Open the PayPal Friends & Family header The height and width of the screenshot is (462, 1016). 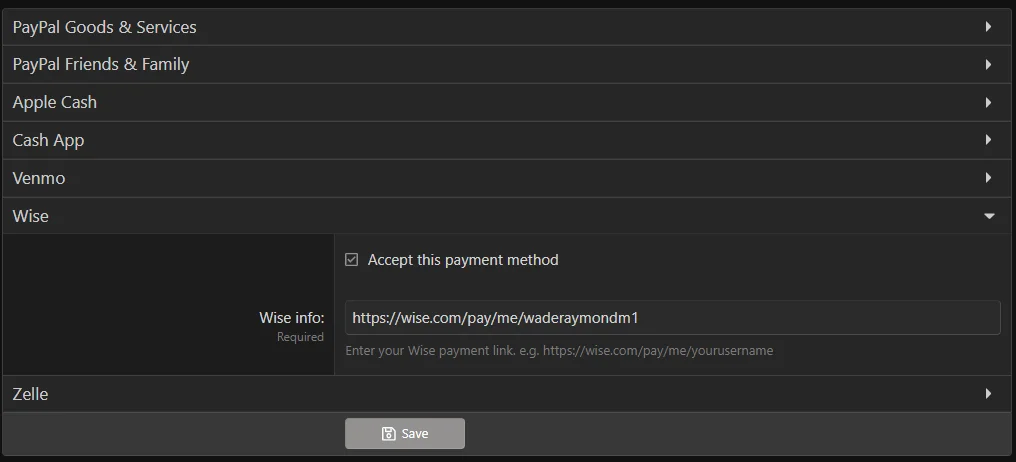point(508,64)
